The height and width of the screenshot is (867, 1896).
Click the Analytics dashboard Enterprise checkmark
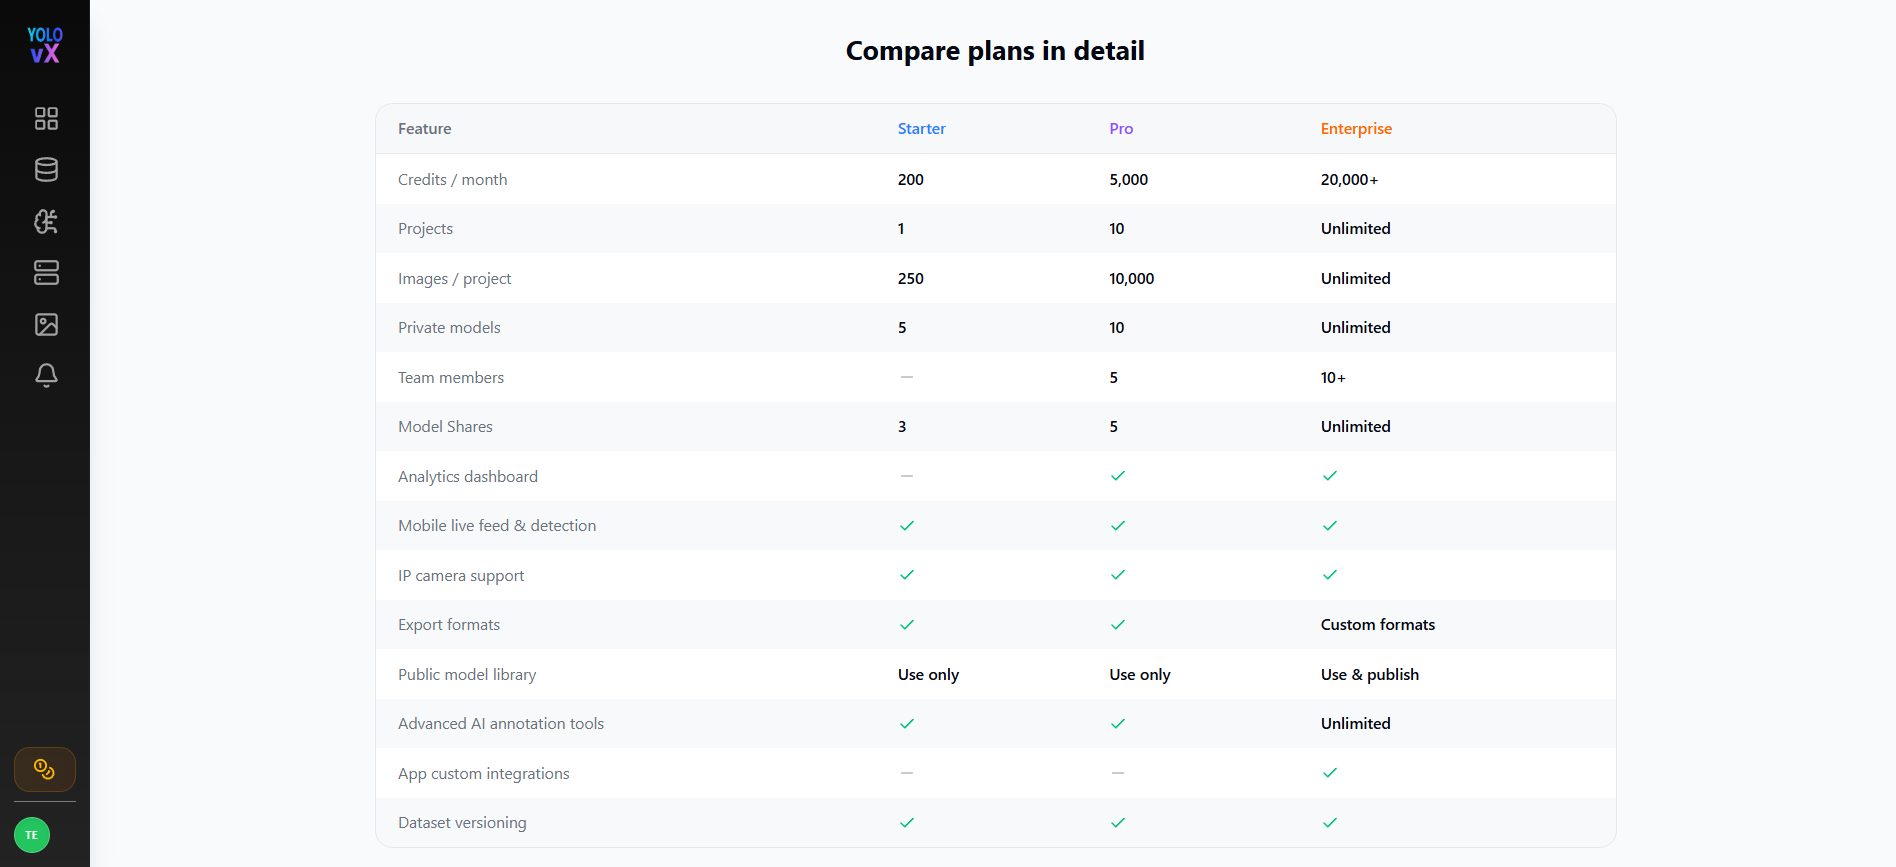pyautogui.click(x=1329, y=476)
